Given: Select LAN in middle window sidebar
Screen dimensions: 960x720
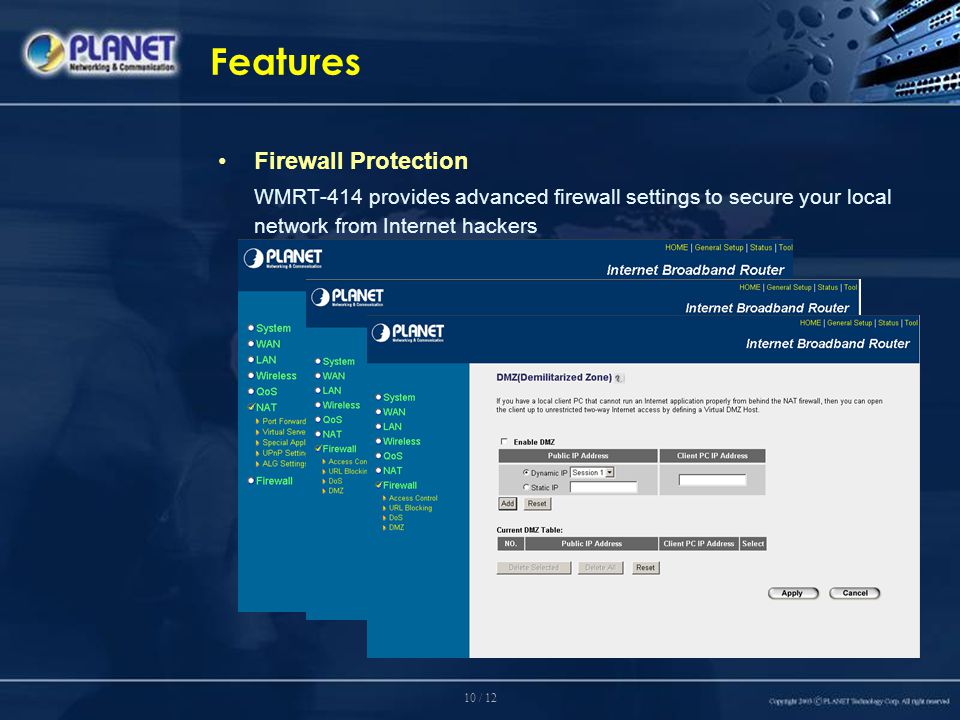Looking at the screenshot, I should tap(332, 391).
